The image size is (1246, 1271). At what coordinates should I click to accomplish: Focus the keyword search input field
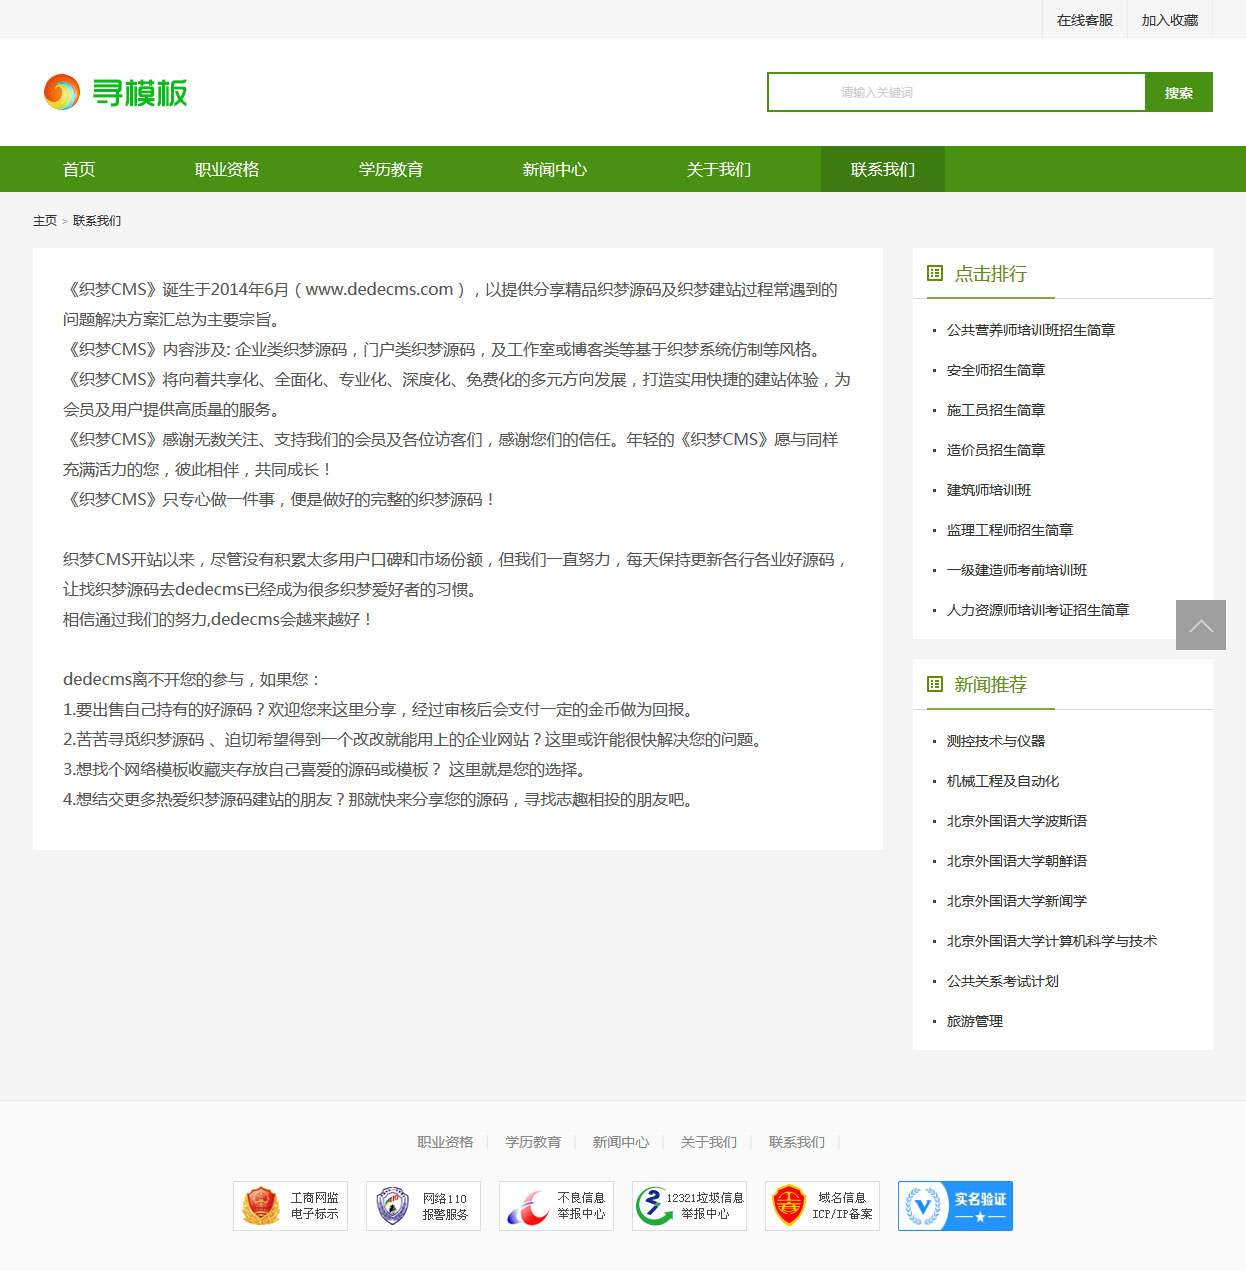[x=956, y=92]
